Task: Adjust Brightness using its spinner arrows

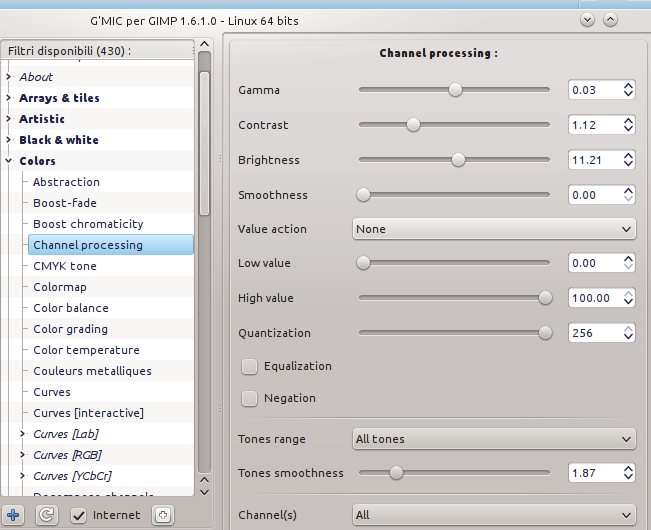Action: [629, 160]
